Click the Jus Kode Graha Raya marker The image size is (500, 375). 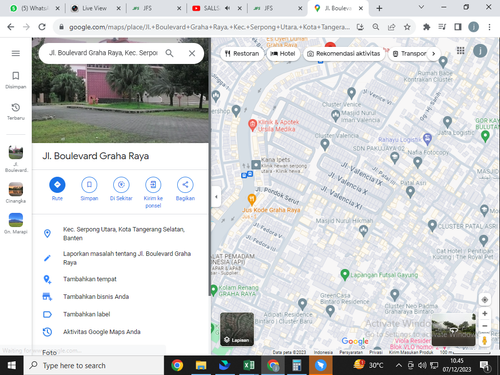252,200
